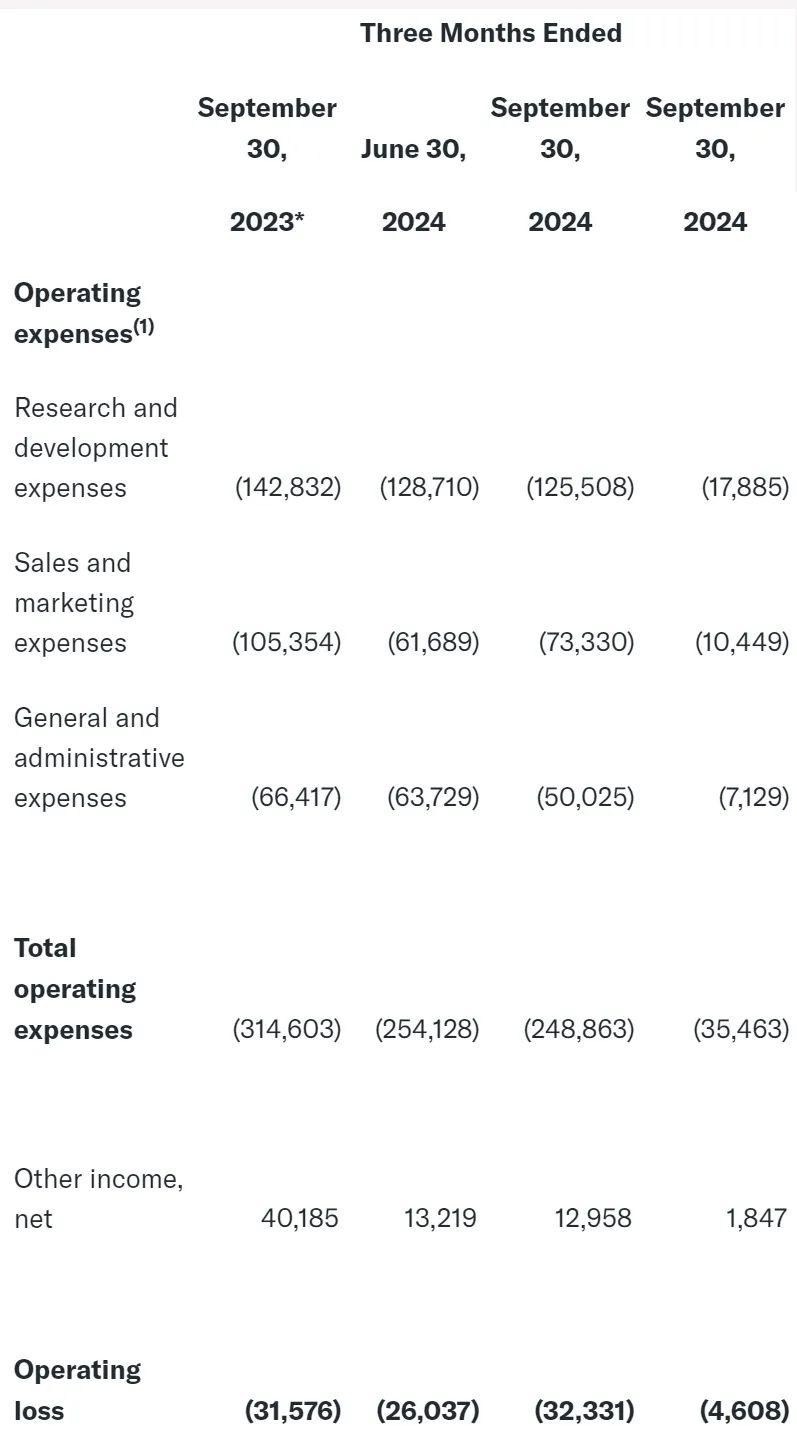Select the General and administrative expenses label
The image size is (797, 1446).
[99, 758]
